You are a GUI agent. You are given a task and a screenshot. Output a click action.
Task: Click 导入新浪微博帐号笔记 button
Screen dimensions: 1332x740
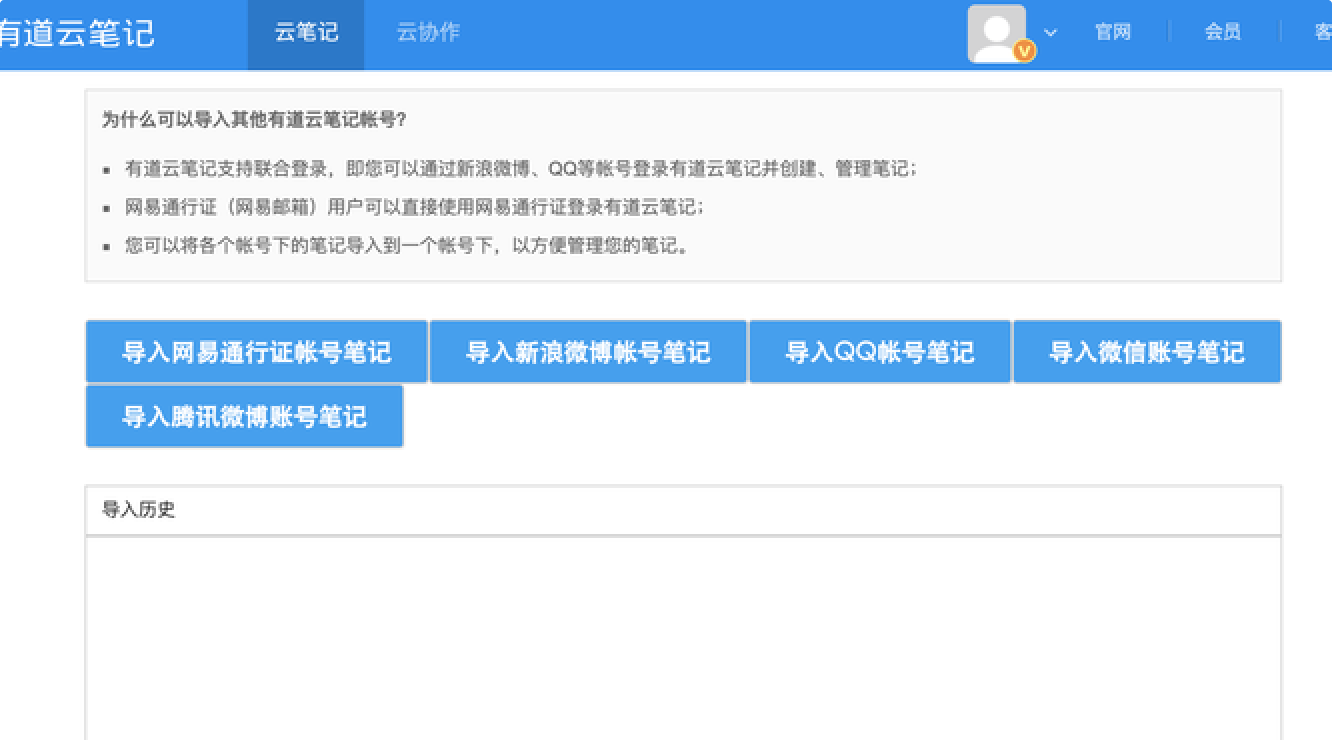tap(588, 352)
